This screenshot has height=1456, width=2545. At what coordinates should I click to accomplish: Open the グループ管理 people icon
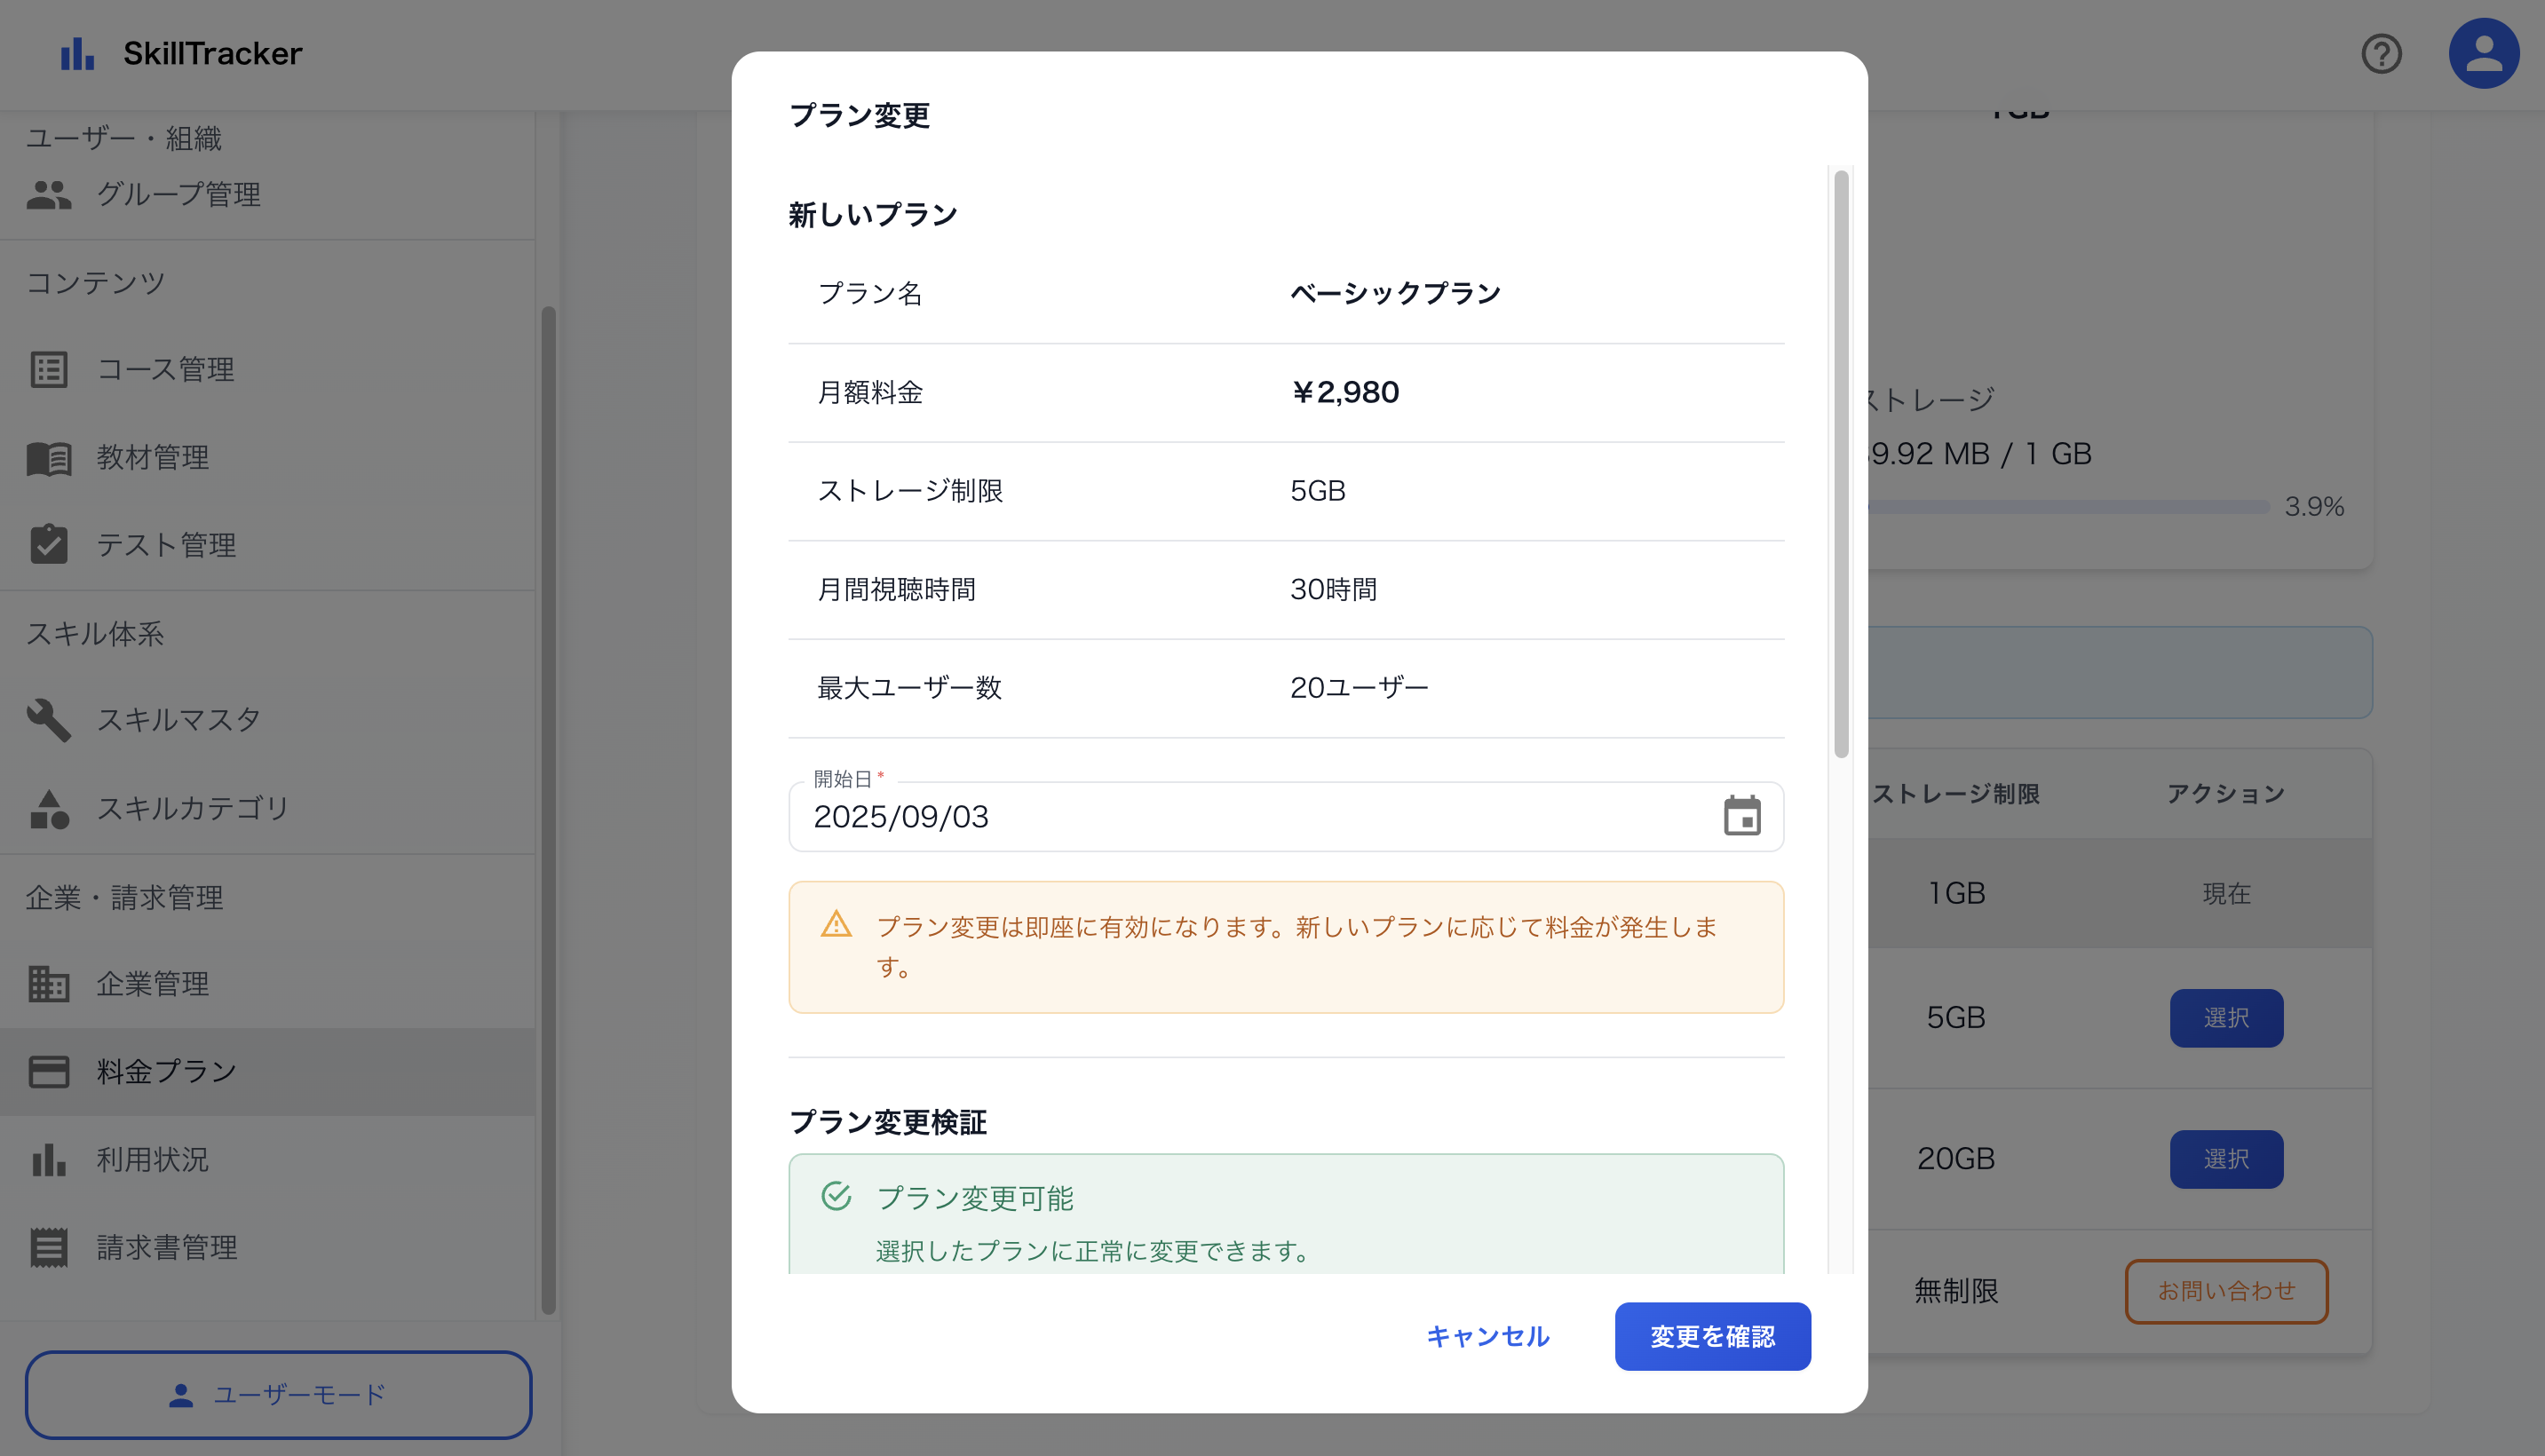tap(49, 195)
